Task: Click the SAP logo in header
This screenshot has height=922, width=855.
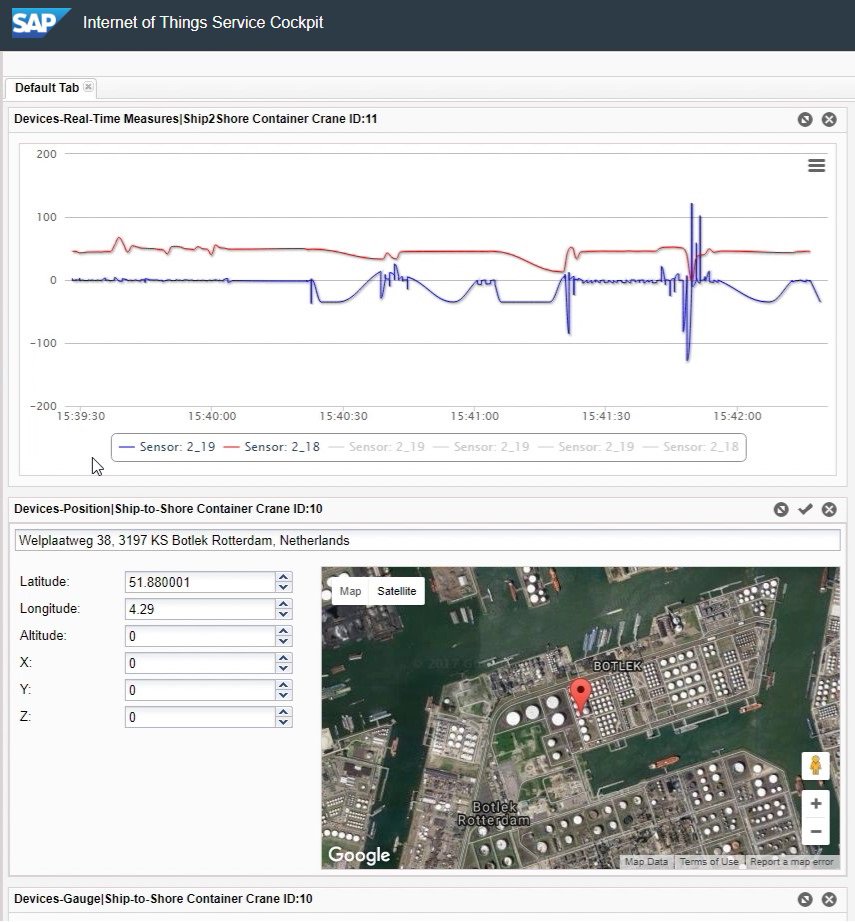Action: coord(40,22)
